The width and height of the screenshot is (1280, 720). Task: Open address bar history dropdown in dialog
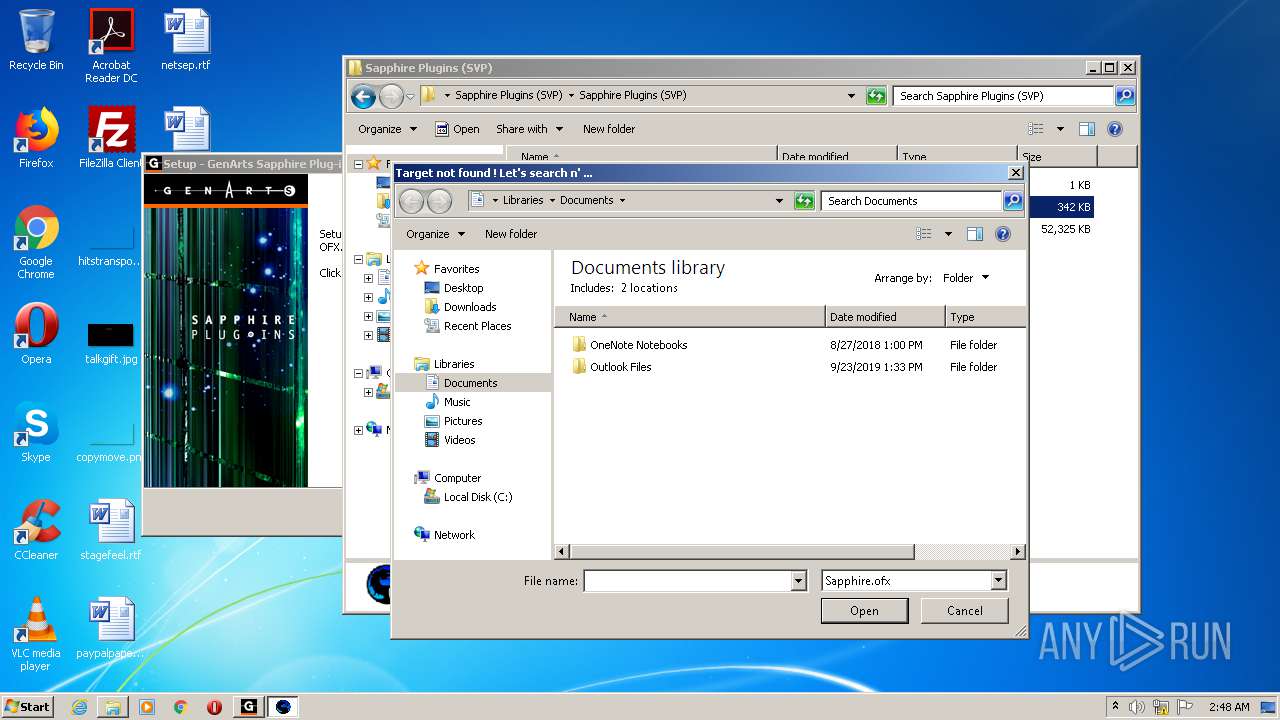point(780,201)
